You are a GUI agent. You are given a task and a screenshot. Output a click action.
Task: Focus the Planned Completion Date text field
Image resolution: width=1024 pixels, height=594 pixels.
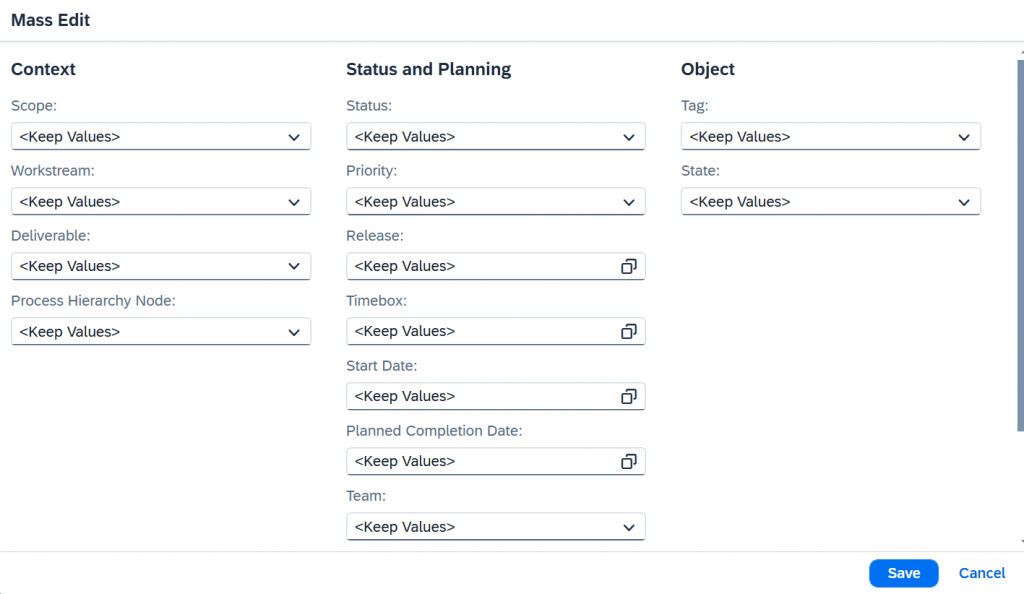click(483, 461)
